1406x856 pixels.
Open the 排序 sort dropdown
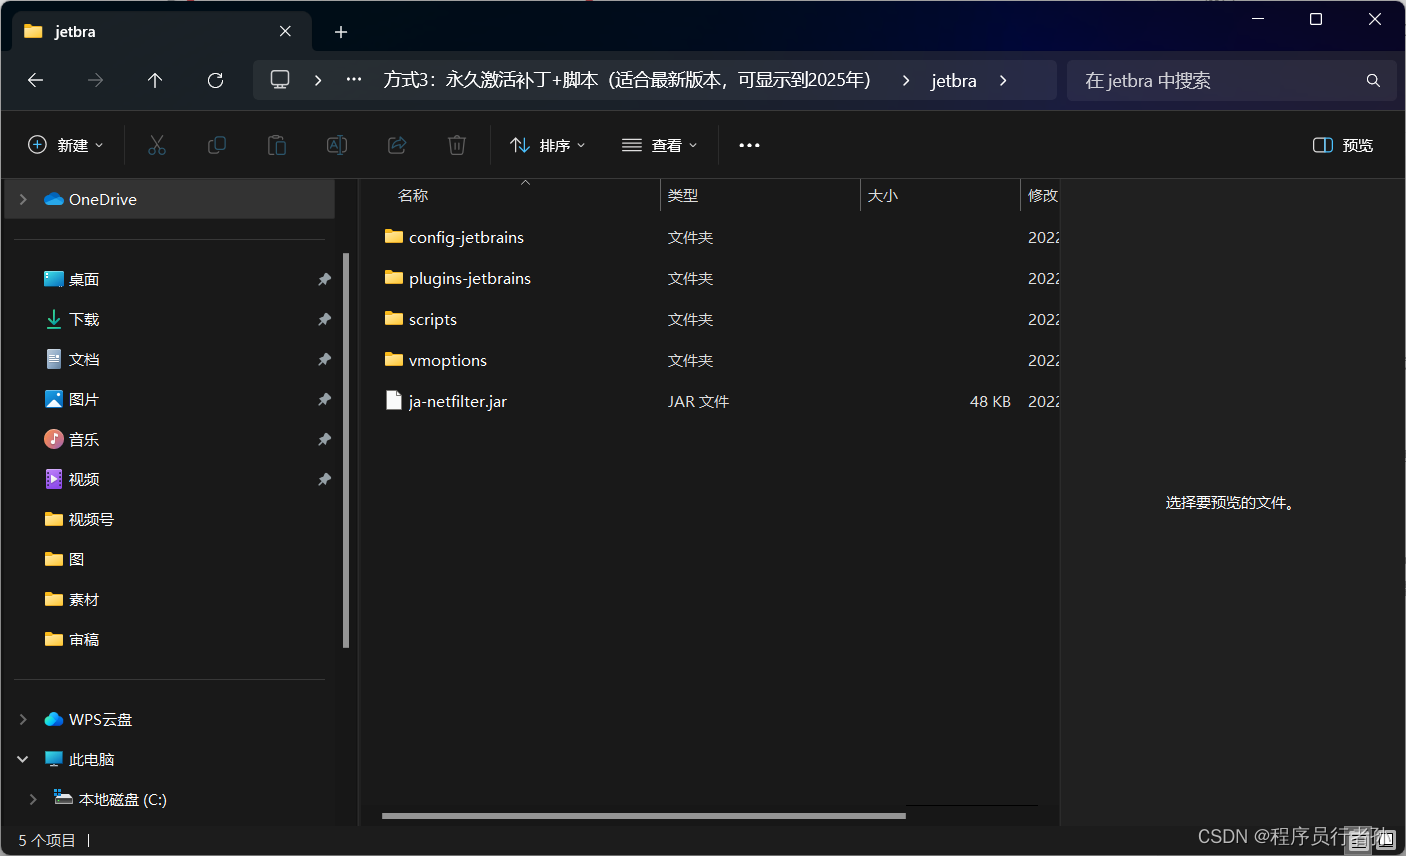coord(548,145)
